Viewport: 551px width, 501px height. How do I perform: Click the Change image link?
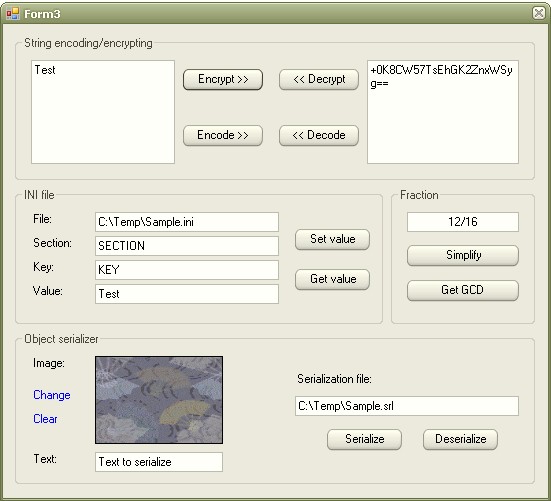click(x=52, y=395)
